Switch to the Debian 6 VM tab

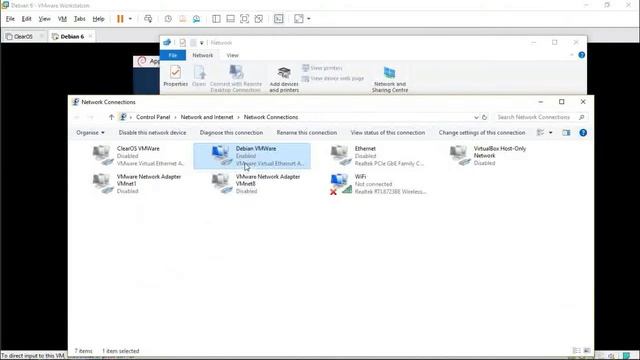click(72, 36)
